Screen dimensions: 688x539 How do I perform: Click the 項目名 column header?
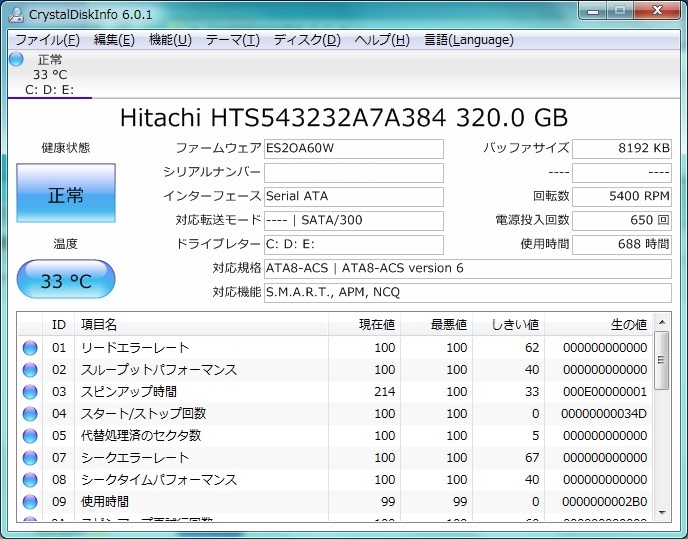(201, 325)
